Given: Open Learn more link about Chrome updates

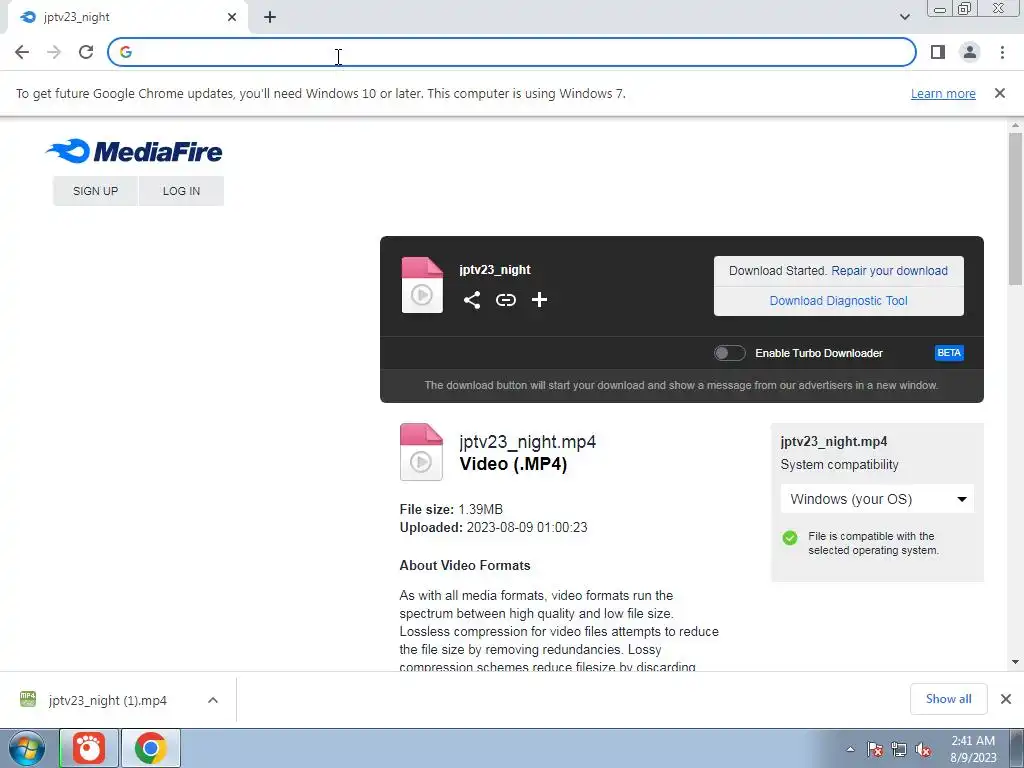Looking at the screenshot, I should point(943,93).
